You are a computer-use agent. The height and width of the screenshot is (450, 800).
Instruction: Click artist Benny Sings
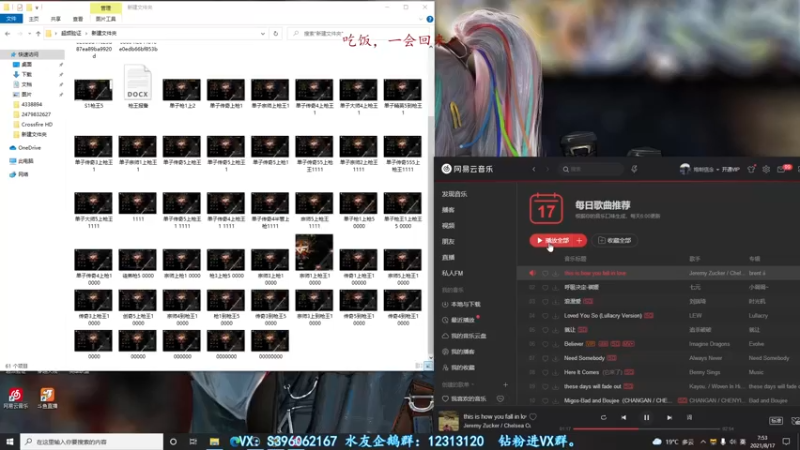704,372
